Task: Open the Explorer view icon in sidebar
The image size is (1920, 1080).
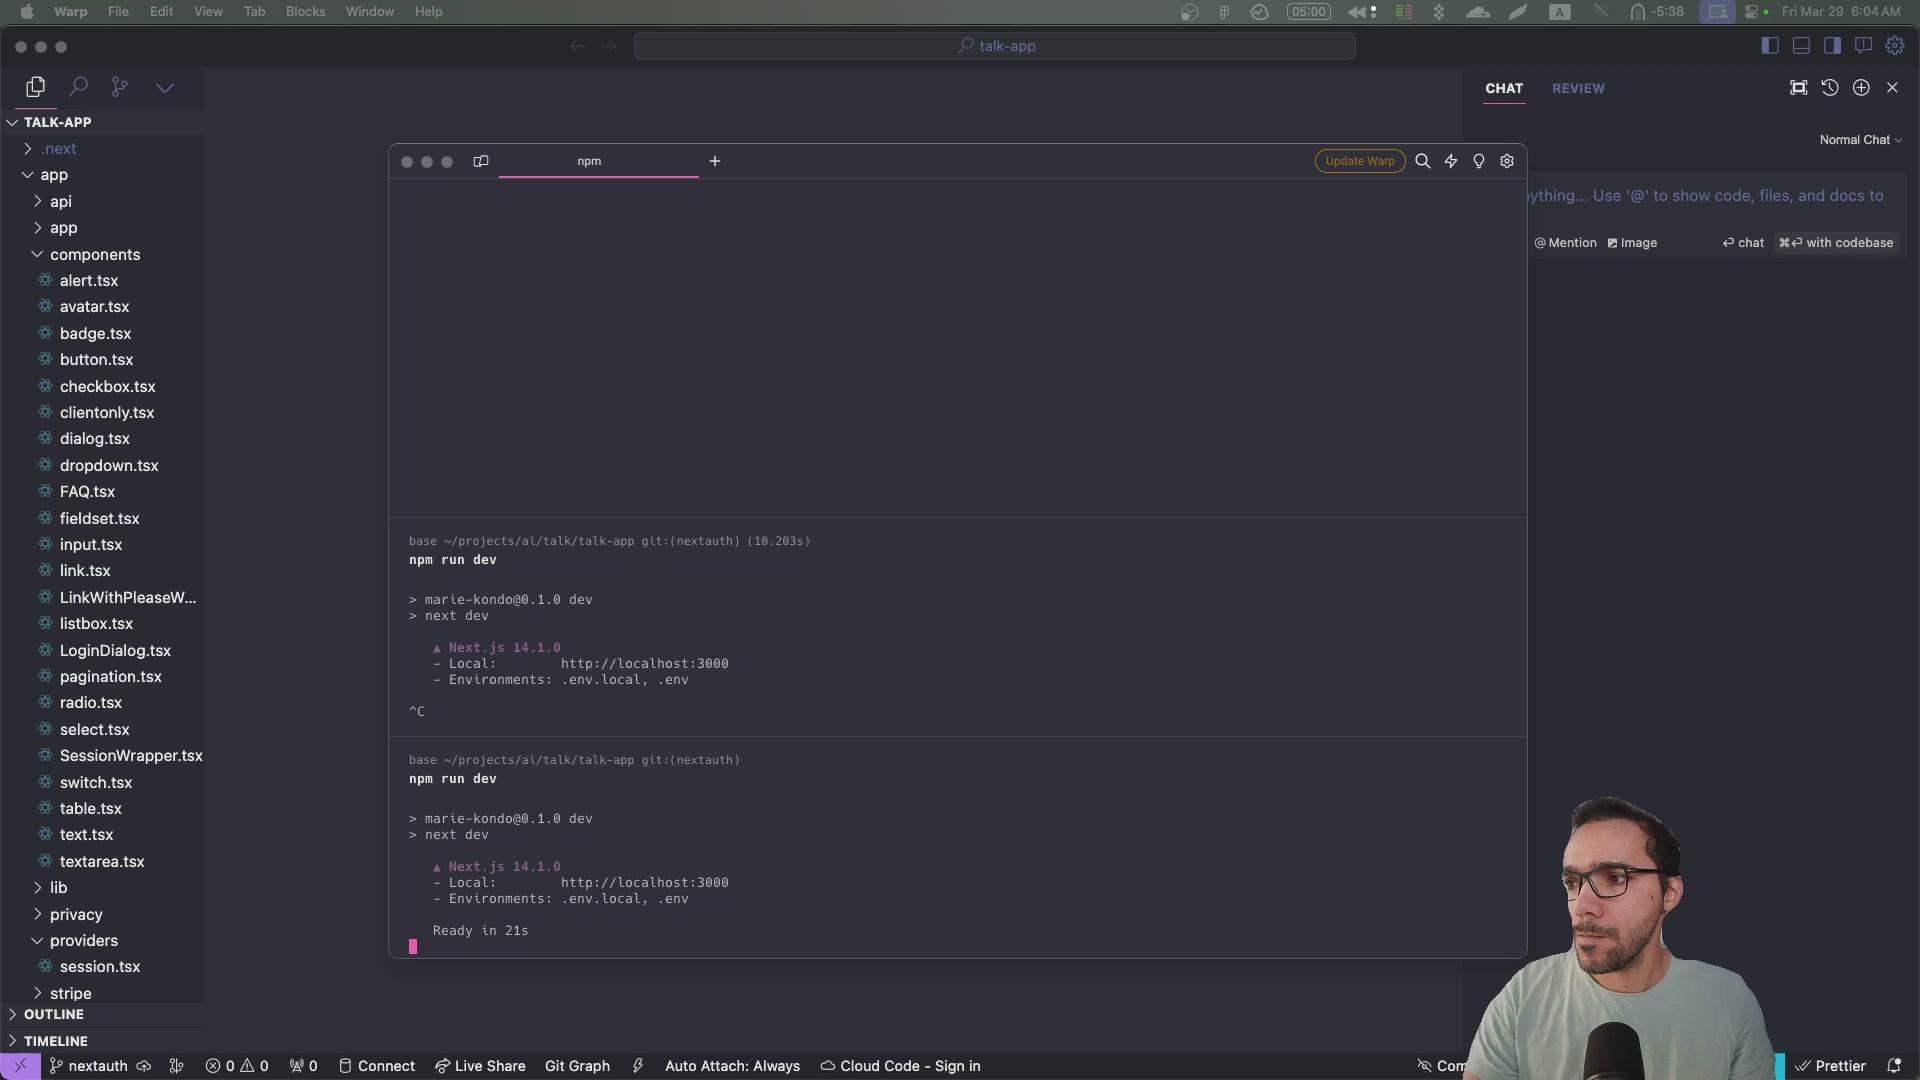Action: click(36, 87)
